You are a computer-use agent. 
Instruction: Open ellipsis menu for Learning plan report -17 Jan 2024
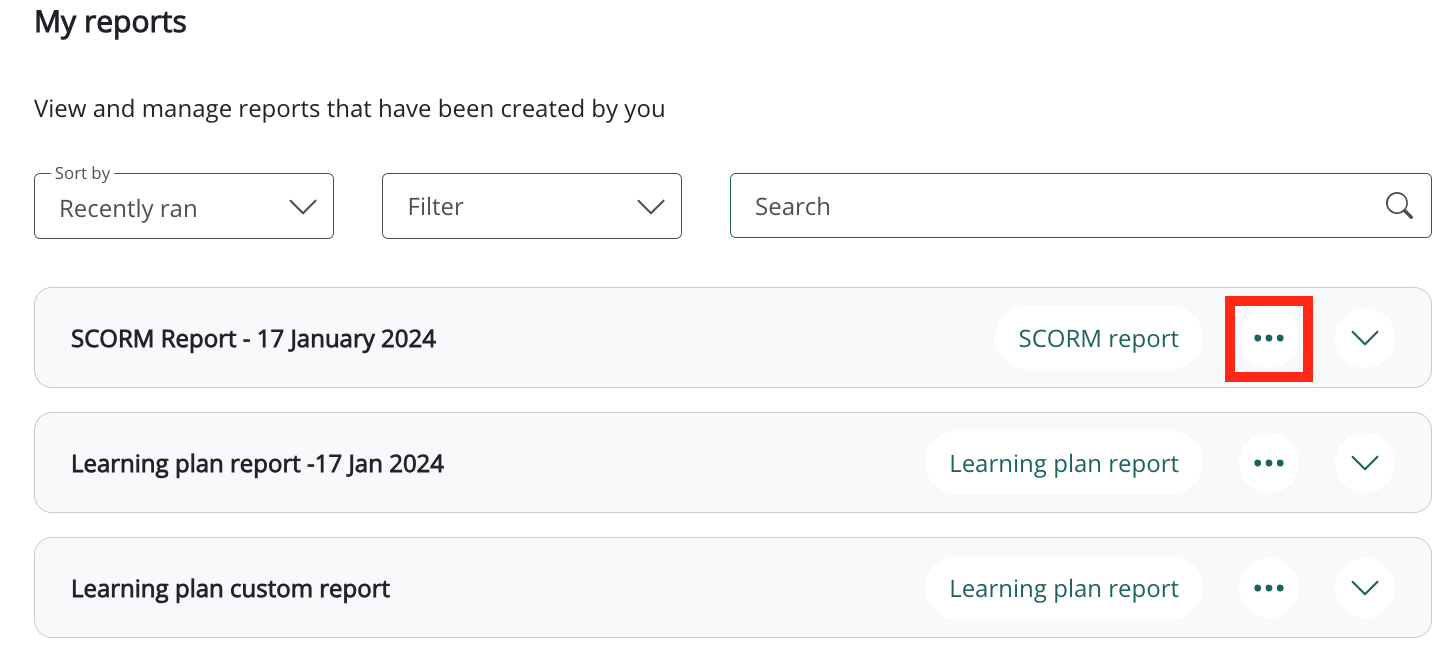pos(1268,463)
